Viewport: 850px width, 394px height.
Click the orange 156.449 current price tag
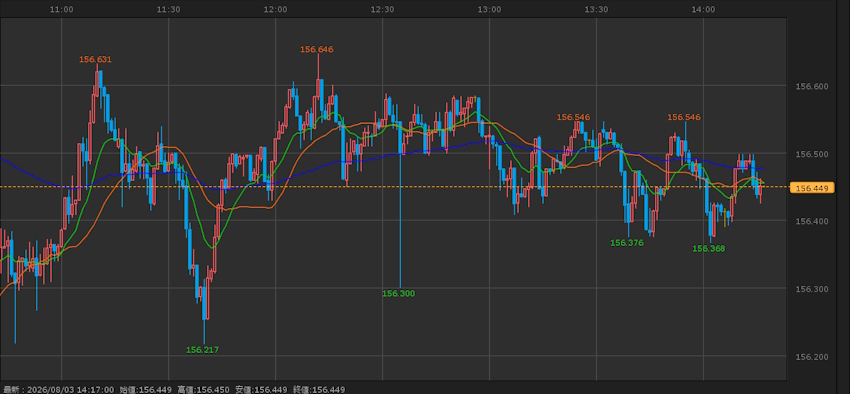click(812, 188)
